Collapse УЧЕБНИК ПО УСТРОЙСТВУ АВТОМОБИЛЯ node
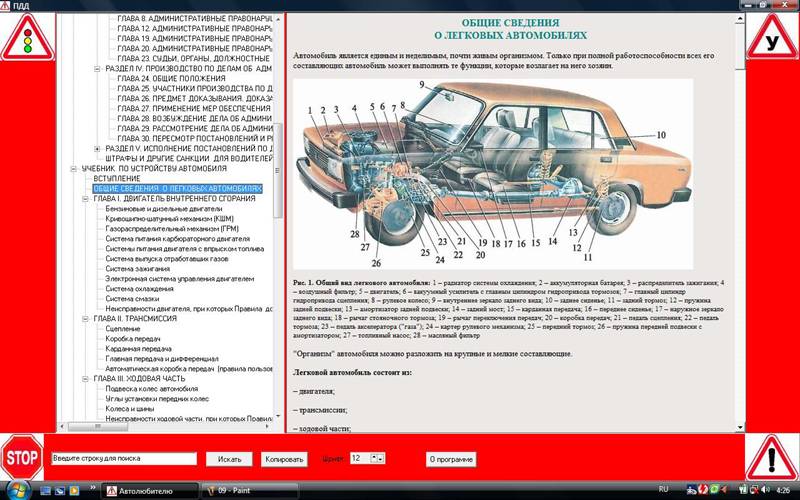 coord(73,168)
